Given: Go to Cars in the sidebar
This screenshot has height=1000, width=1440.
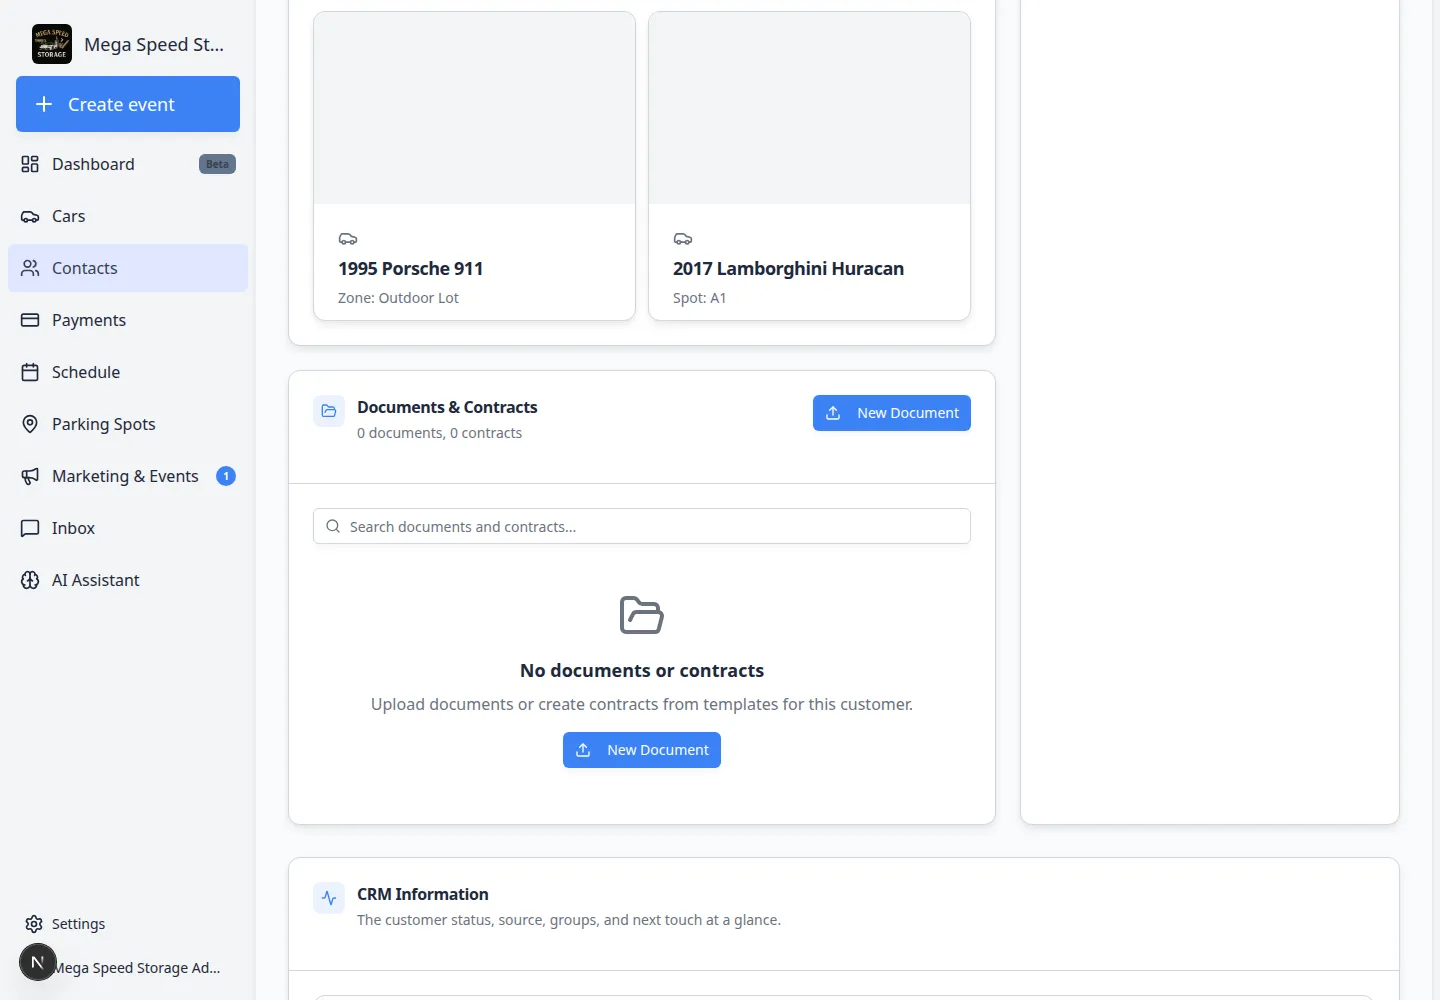Looking at the screenshot, I should pos(128,216).
